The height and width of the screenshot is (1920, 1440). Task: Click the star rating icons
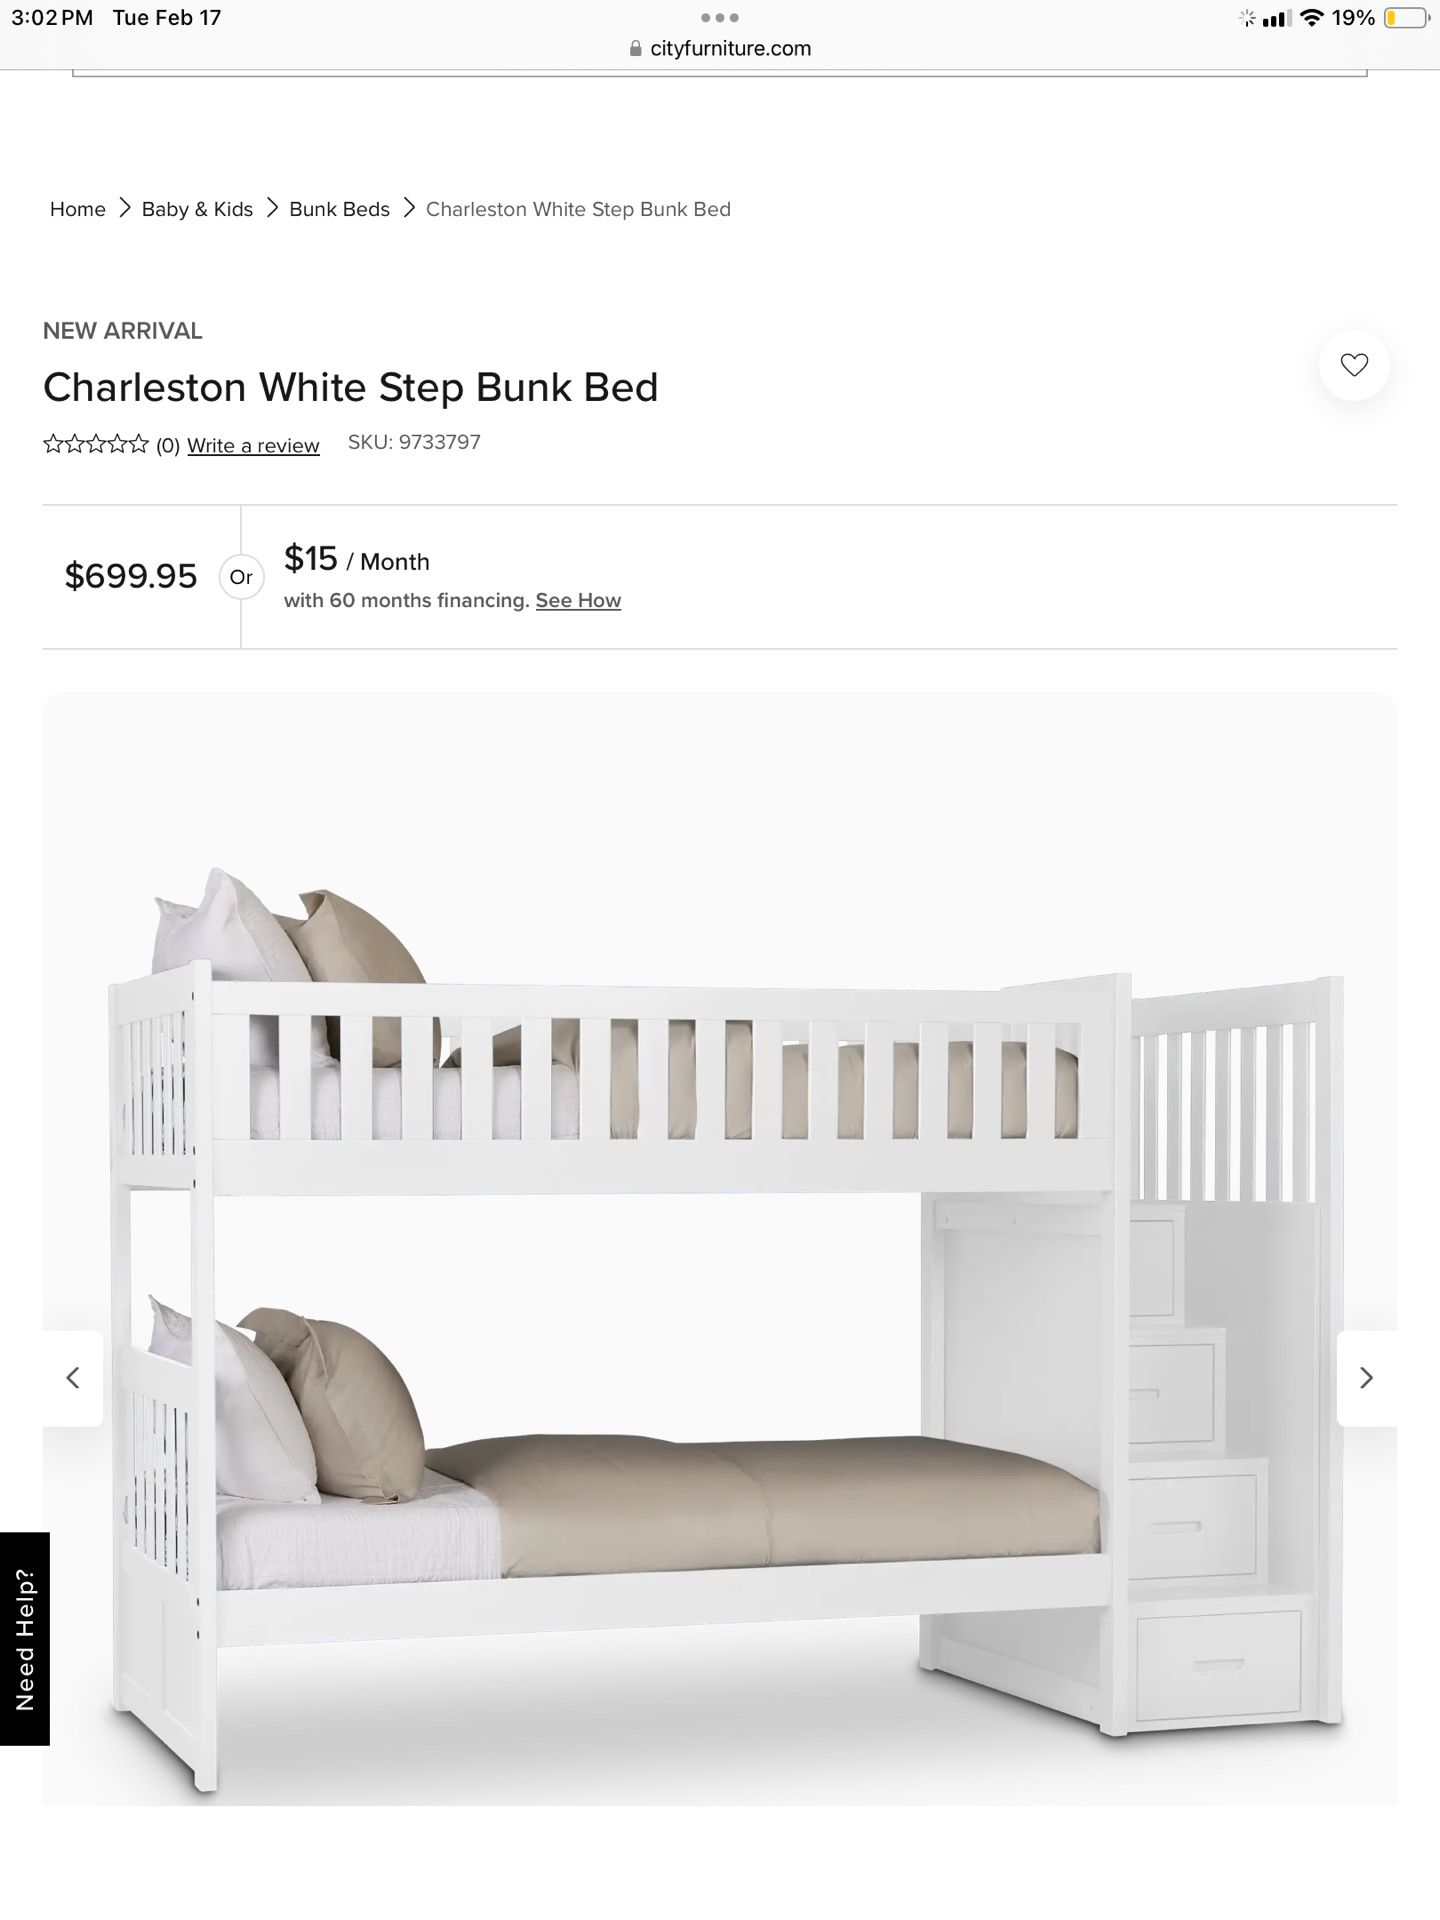pyautogui.click(x=96, y=444)
